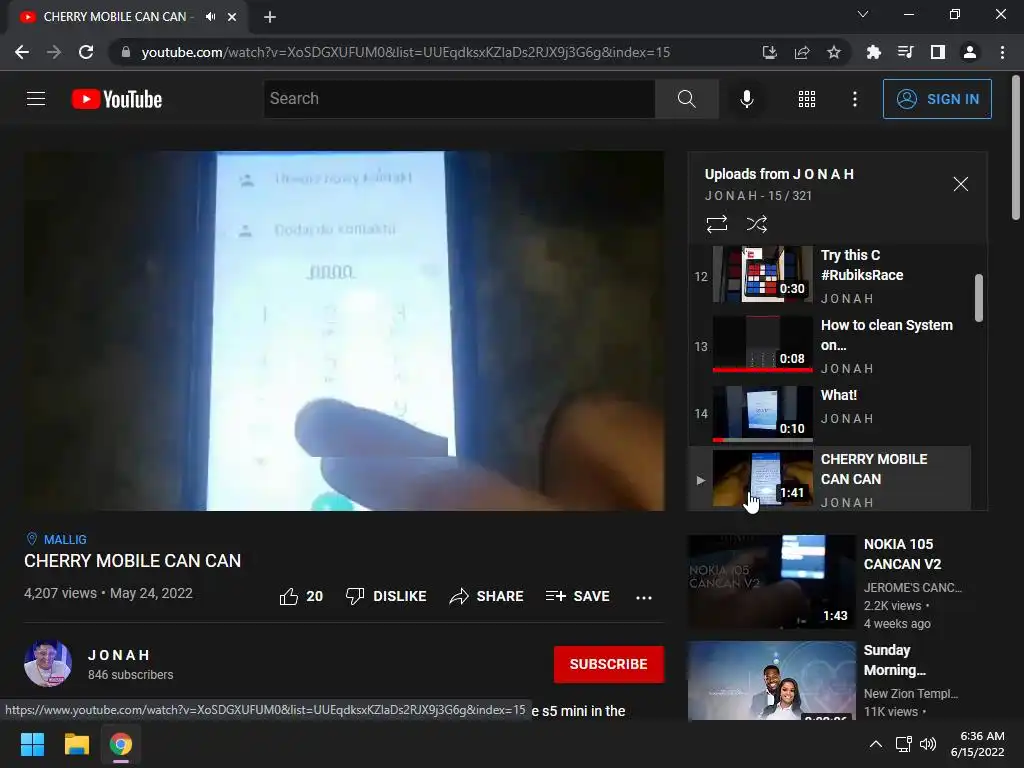Open a new Chrome tab
Viewport: 1024px width, 768px height.
click(270, 17)
